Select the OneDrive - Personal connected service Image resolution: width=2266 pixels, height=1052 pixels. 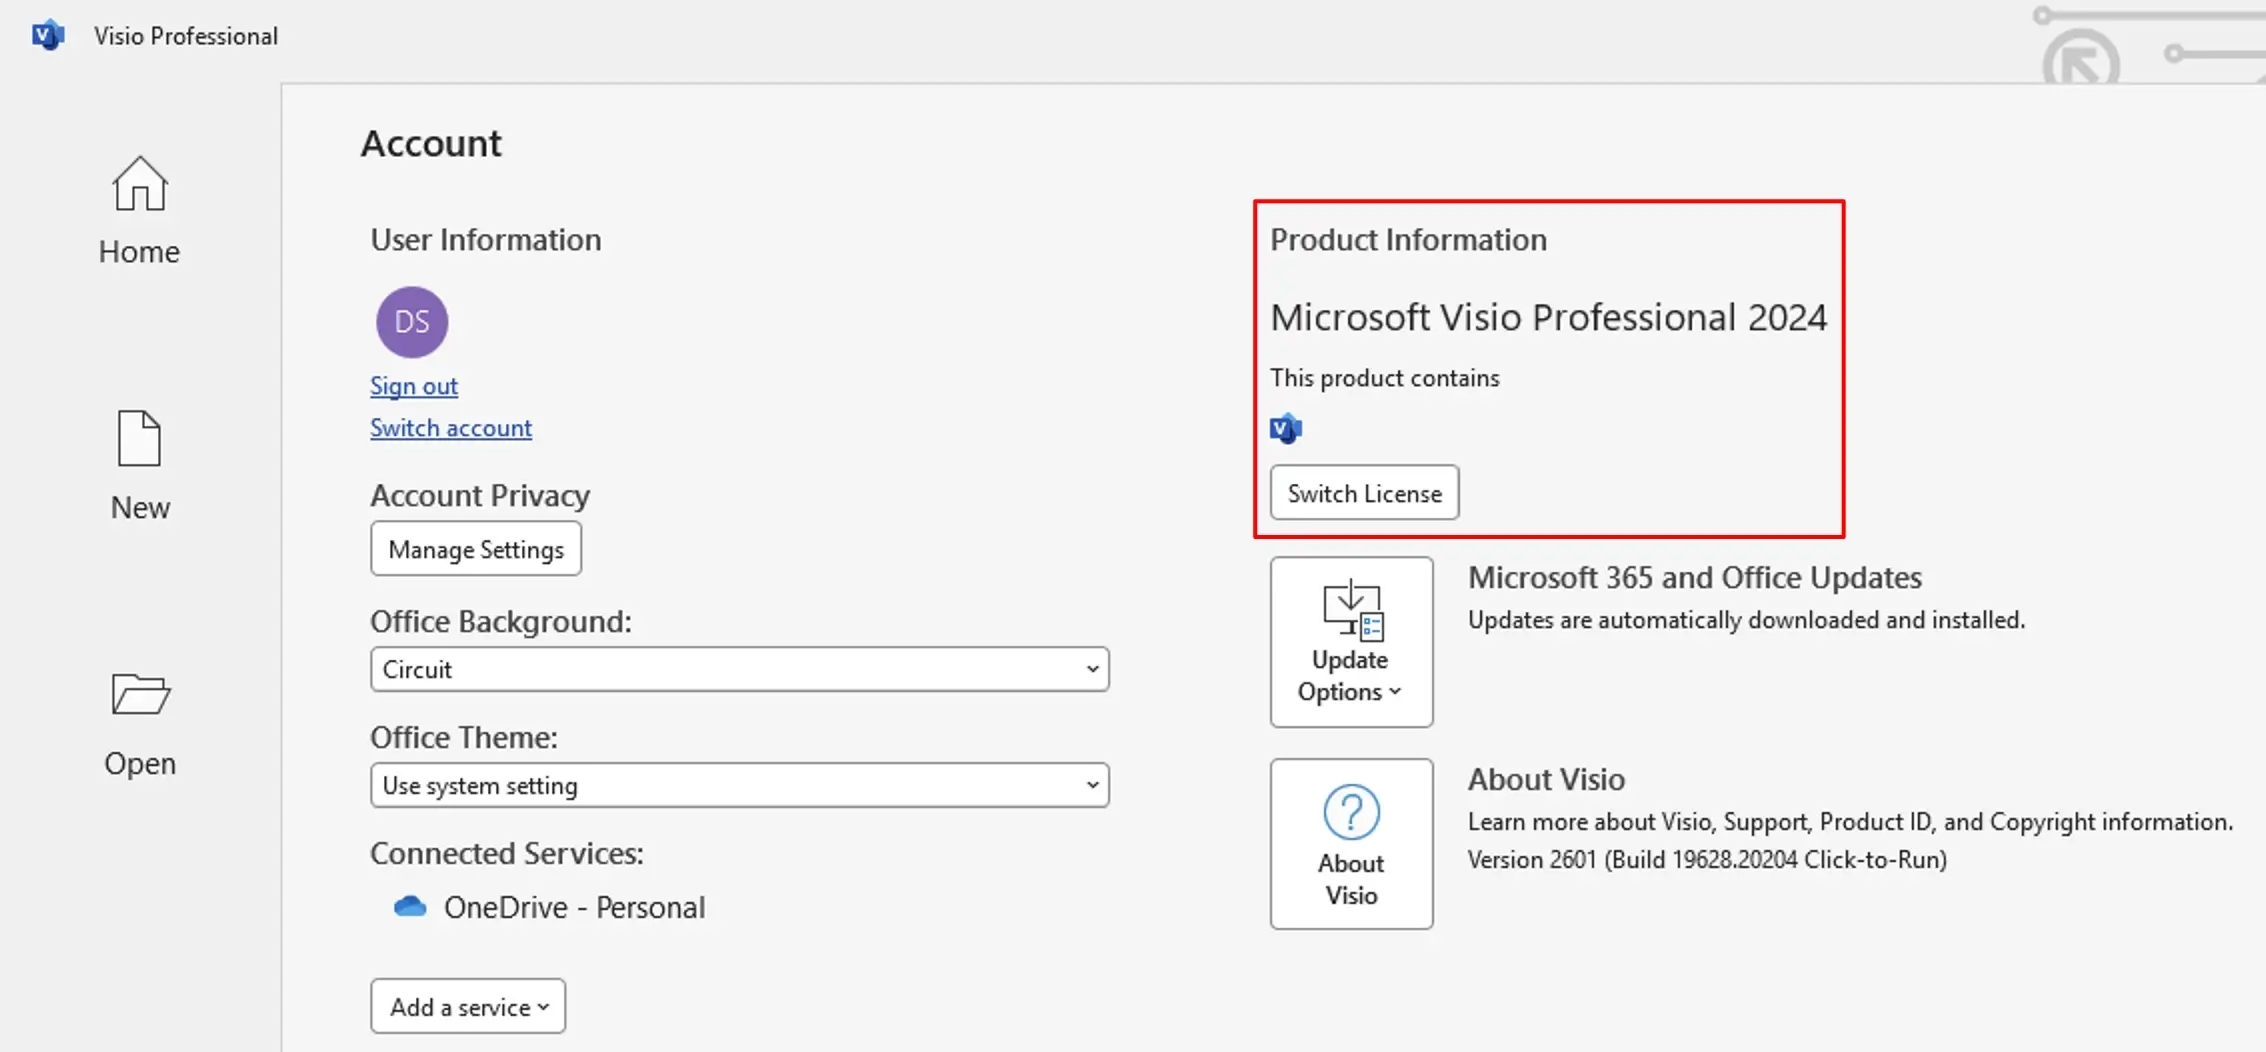click(574, 907)
